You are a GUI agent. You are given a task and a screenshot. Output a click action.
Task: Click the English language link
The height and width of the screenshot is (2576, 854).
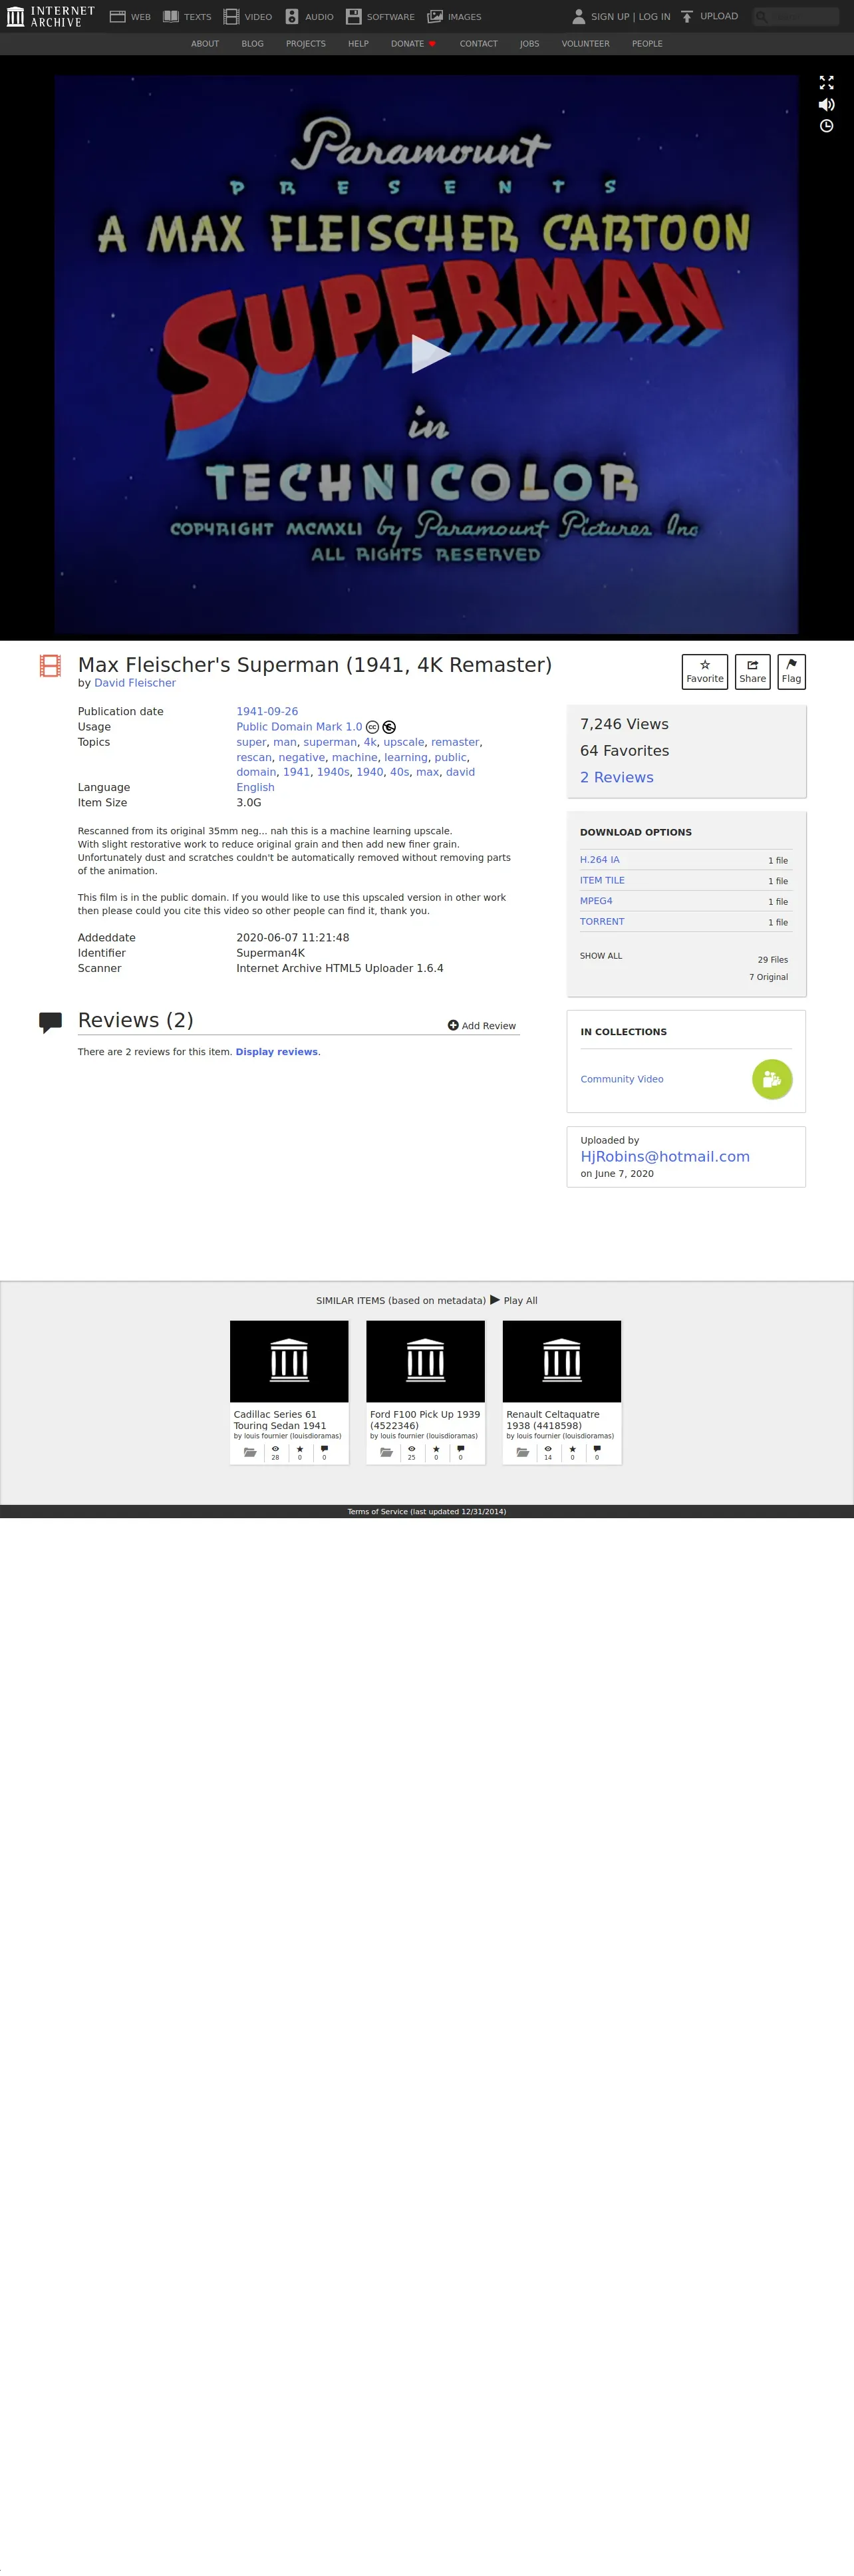[x=255, y=788]
